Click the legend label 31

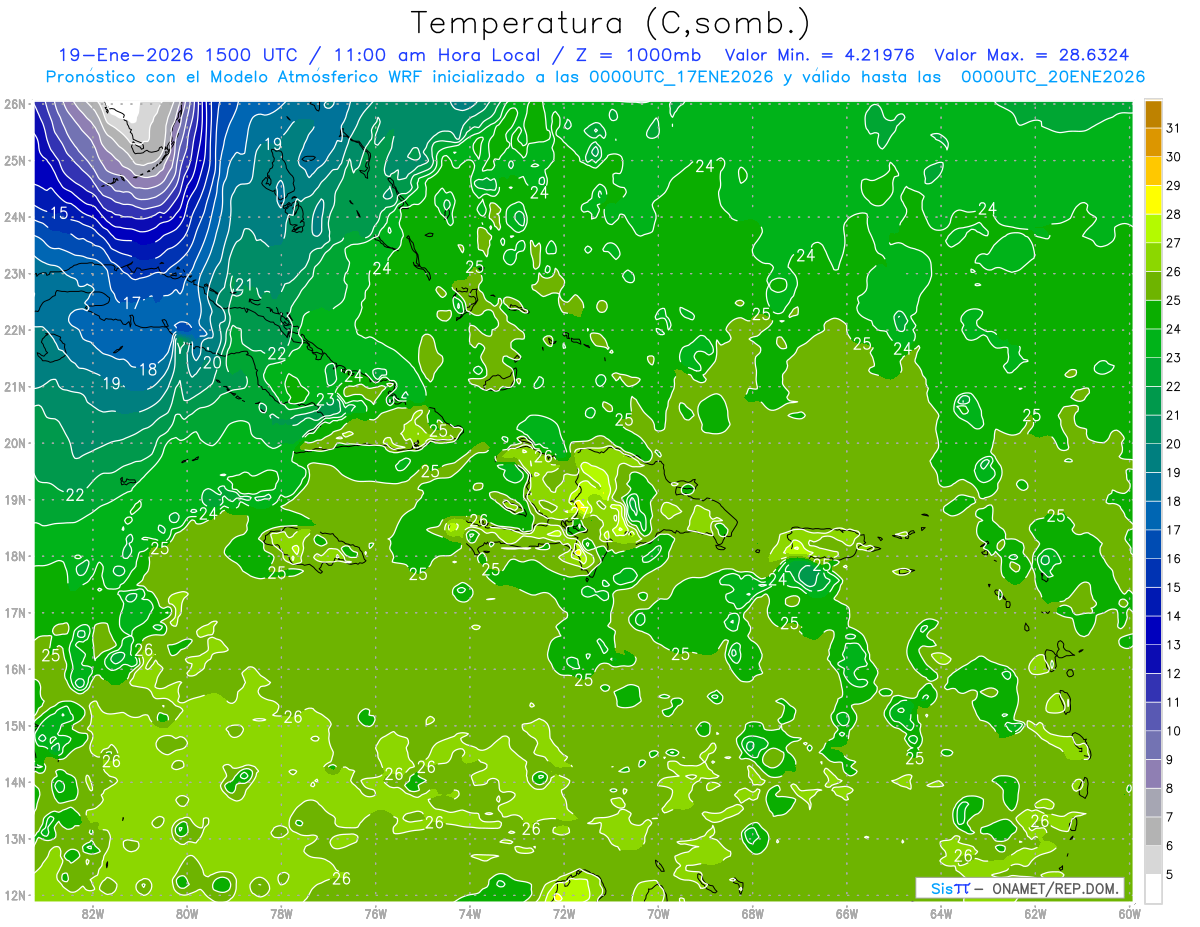(1173, 128)
